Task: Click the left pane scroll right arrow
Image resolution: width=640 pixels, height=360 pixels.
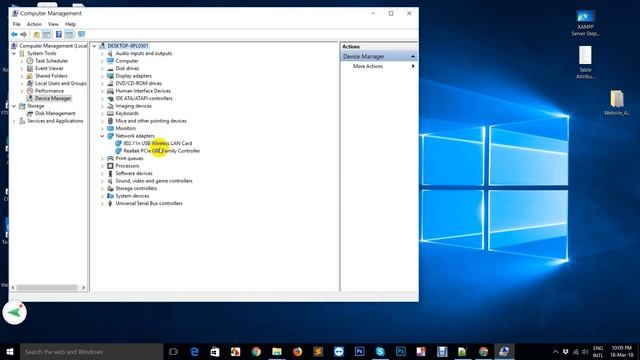Action: tap(84, 287)
